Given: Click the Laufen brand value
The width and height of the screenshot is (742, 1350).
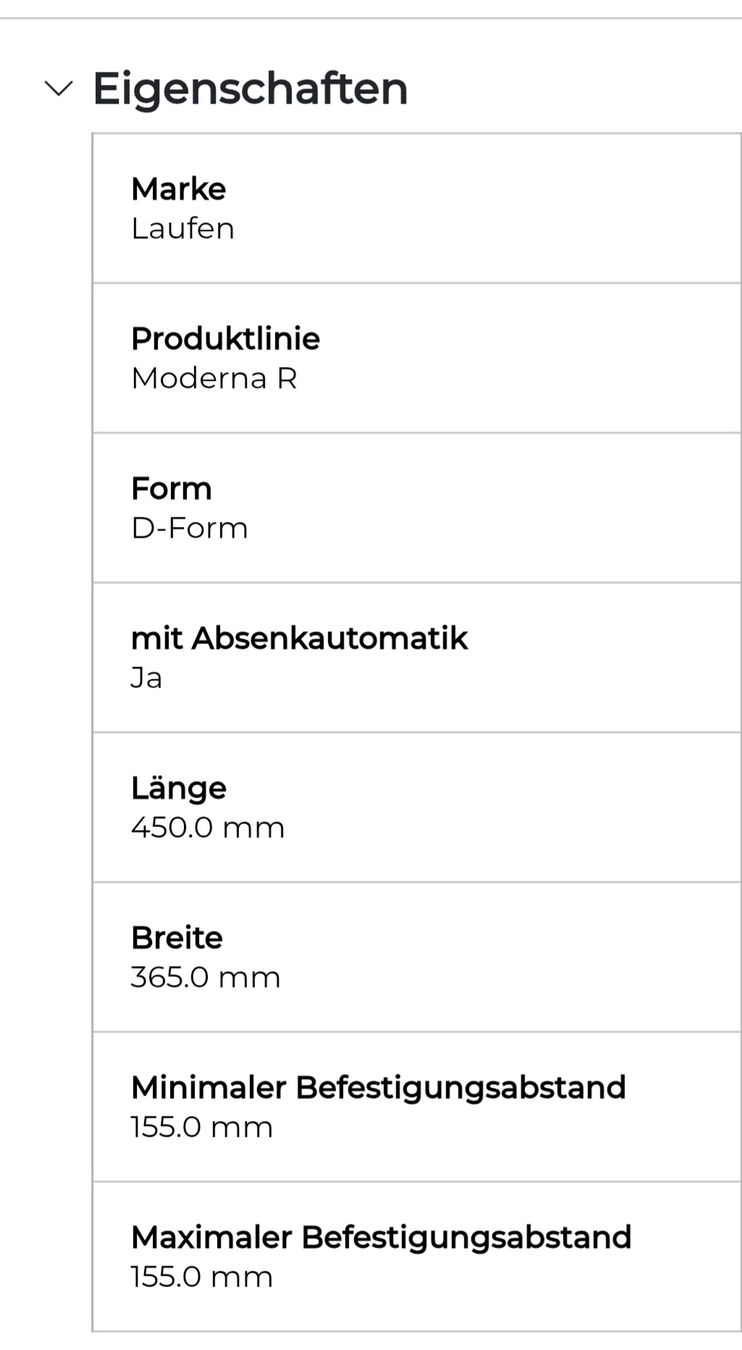Looking at the screenshot, I should [182, 228].
